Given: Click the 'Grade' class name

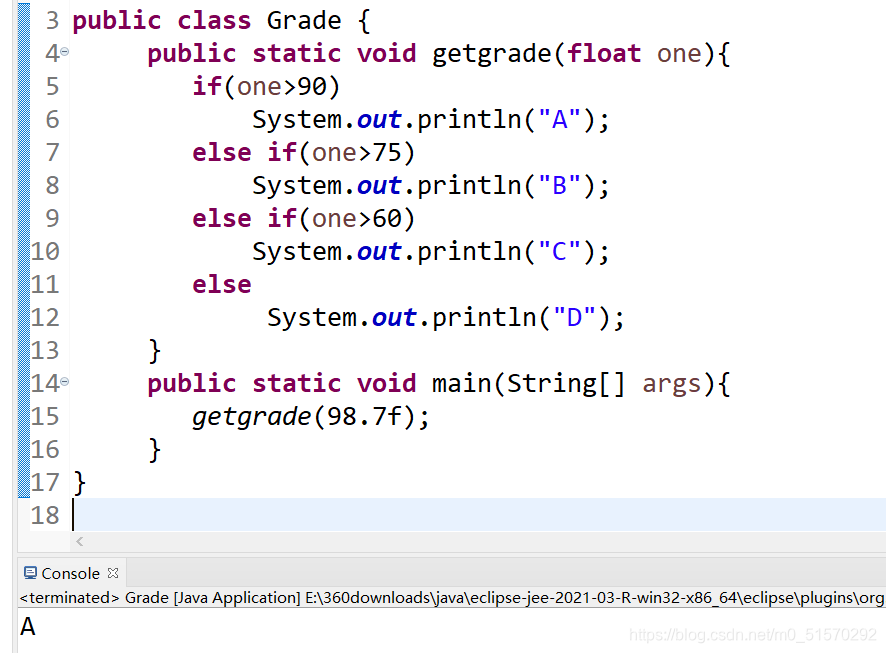Looking at the screenshot, I should [304, 21].
